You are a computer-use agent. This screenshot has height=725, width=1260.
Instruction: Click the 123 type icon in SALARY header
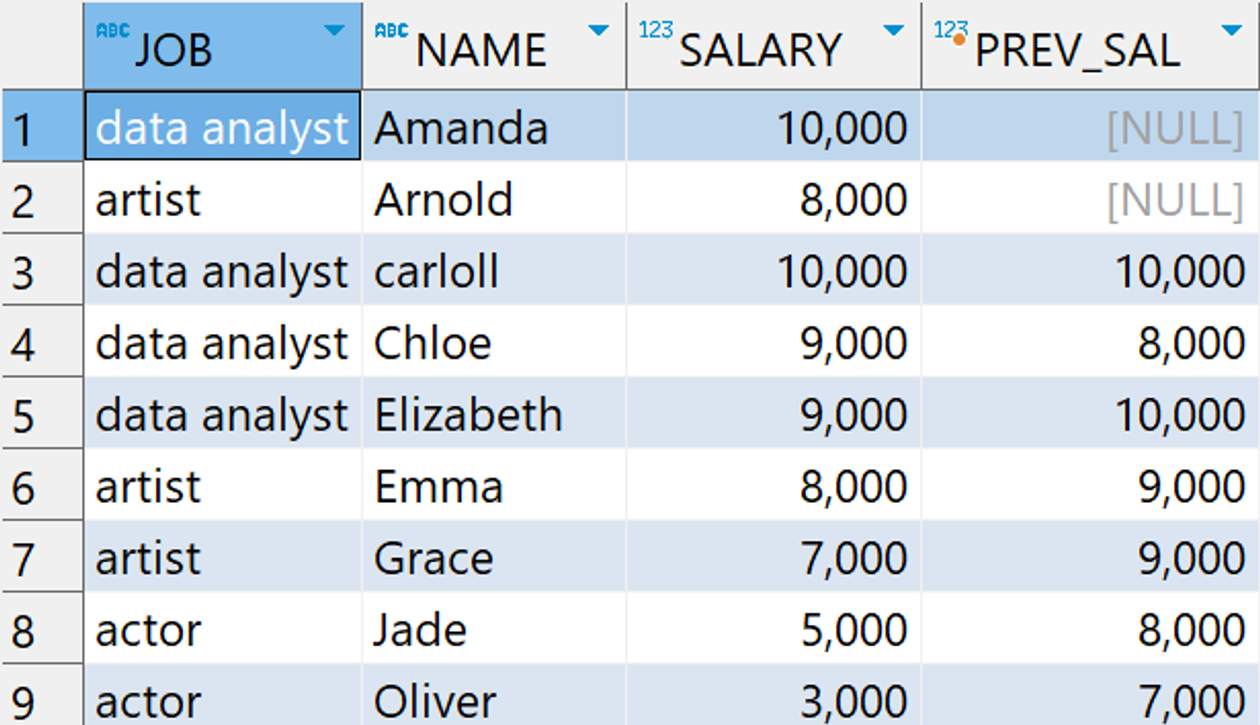[x=655, y=30]
